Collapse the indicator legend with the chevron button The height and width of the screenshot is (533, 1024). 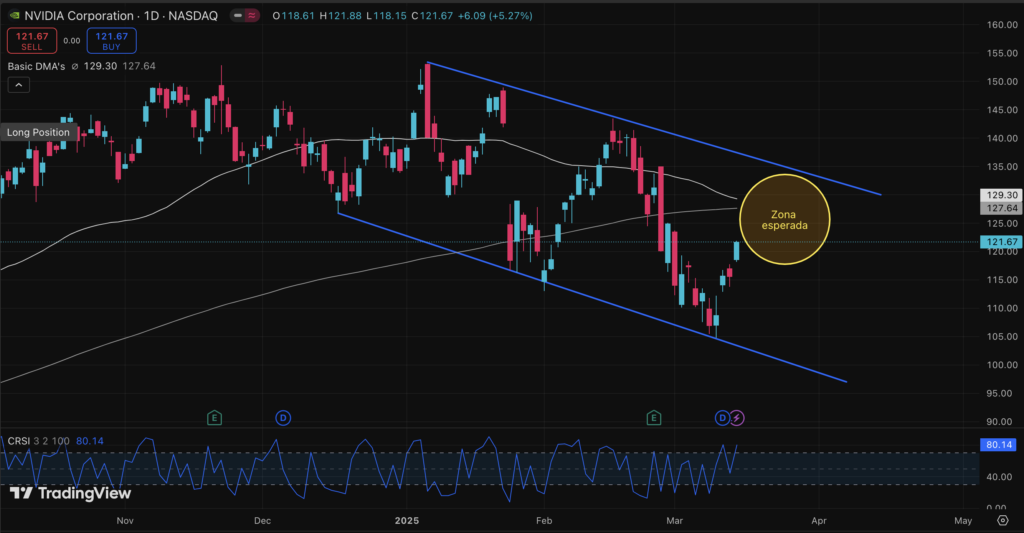[x=18, y=85]
